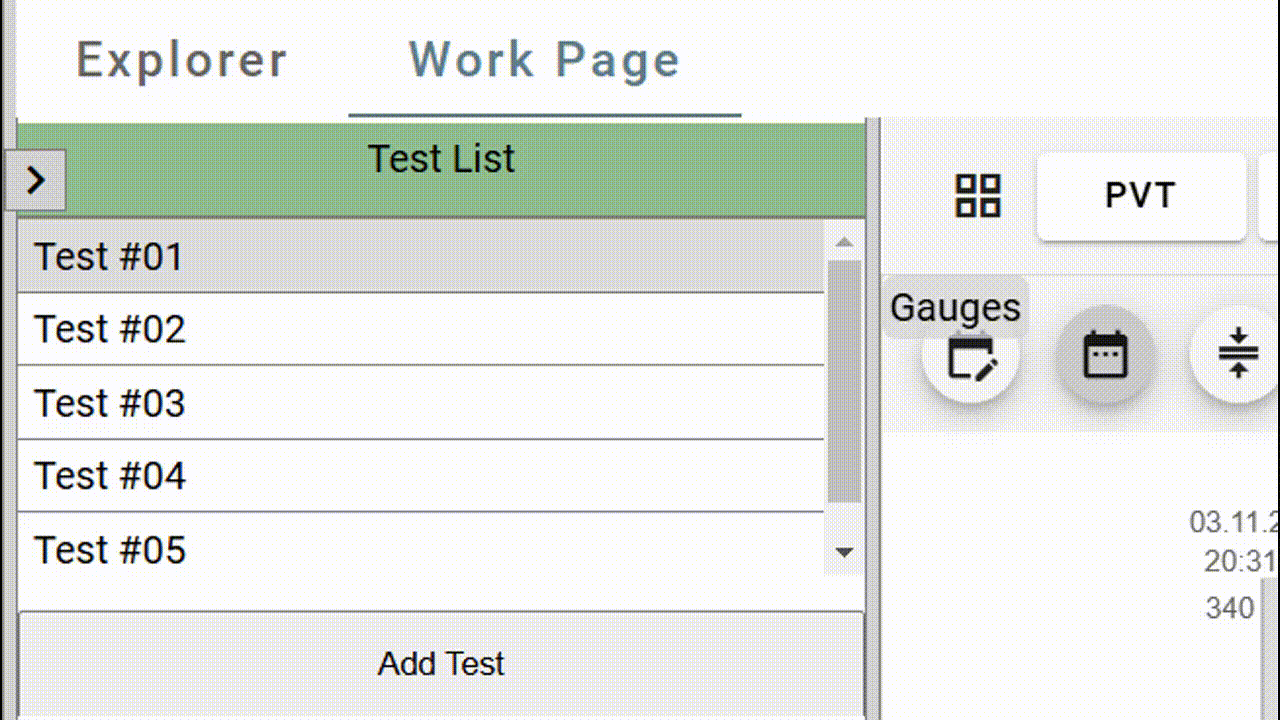Click the Test List scrollbar thumb
This screenshot has height=720, width=1280.
pyautogui.click(x=844, y=382)
